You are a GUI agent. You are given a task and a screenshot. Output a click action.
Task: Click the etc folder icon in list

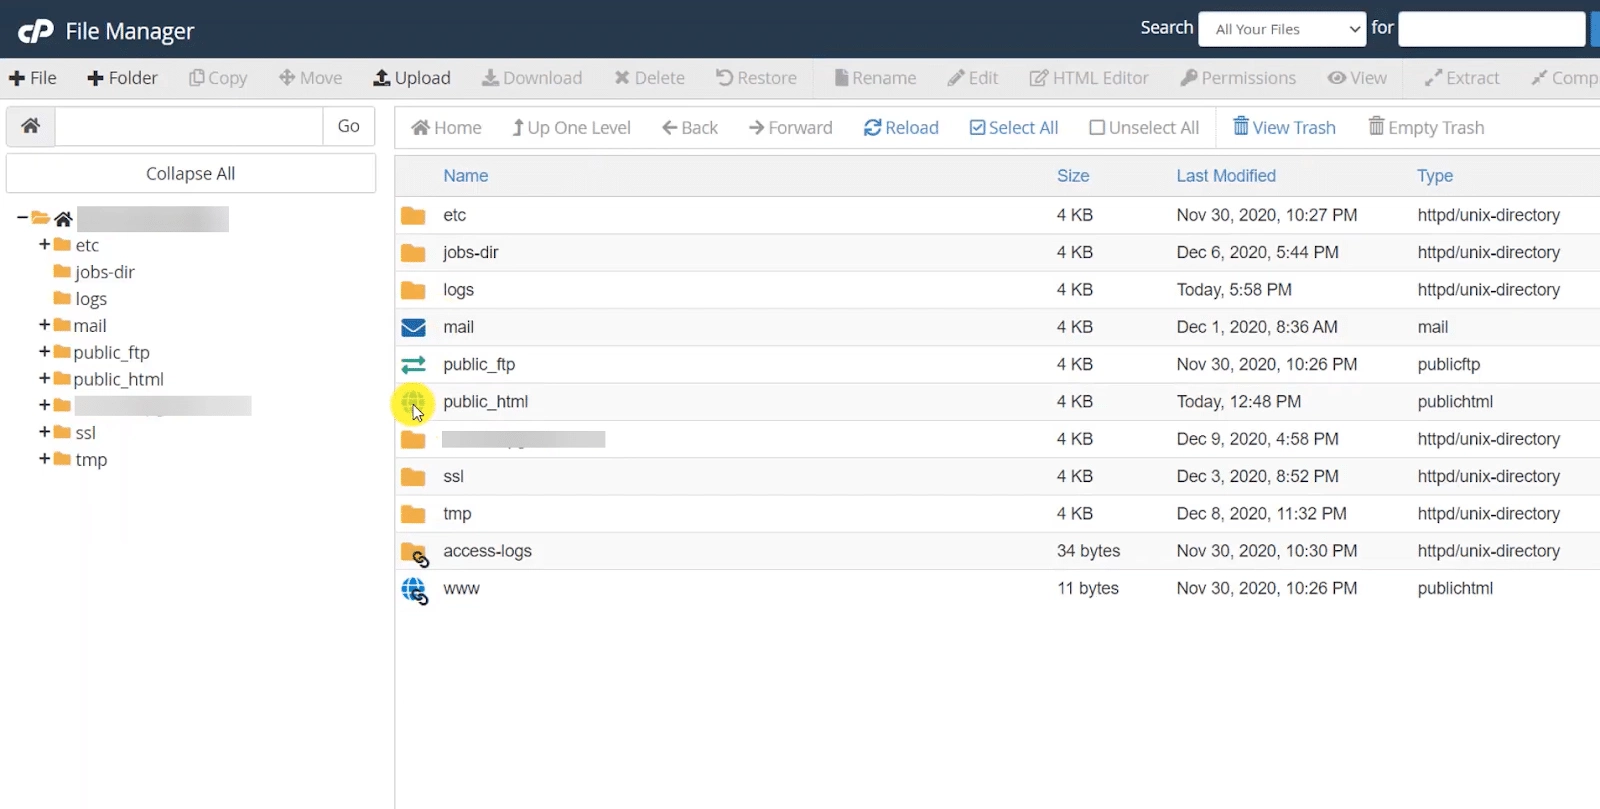[x=413, y=215]
